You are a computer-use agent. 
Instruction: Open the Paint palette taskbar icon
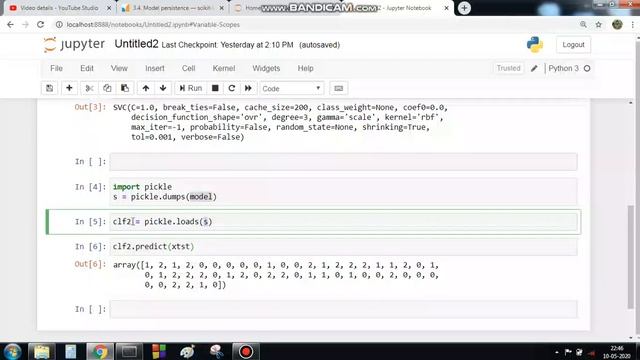click(187, 351)
